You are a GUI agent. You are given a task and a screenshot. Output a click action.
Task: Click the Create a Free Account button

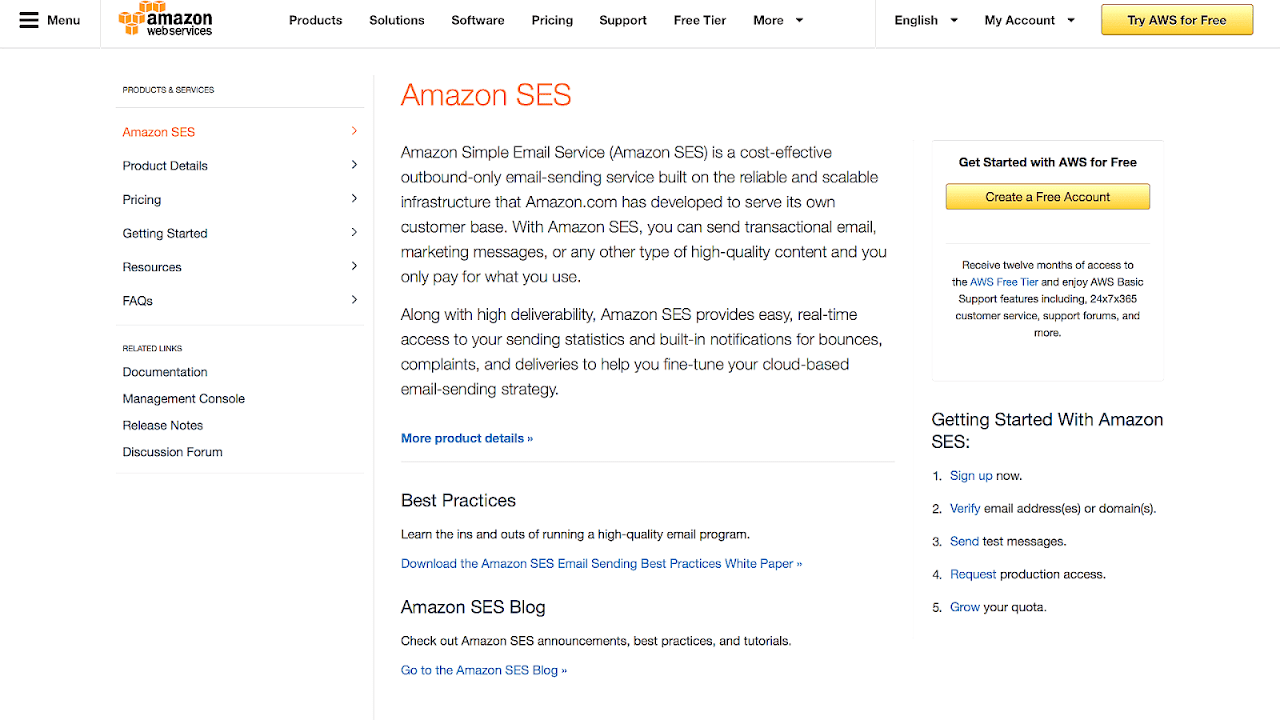(1048, 197)
